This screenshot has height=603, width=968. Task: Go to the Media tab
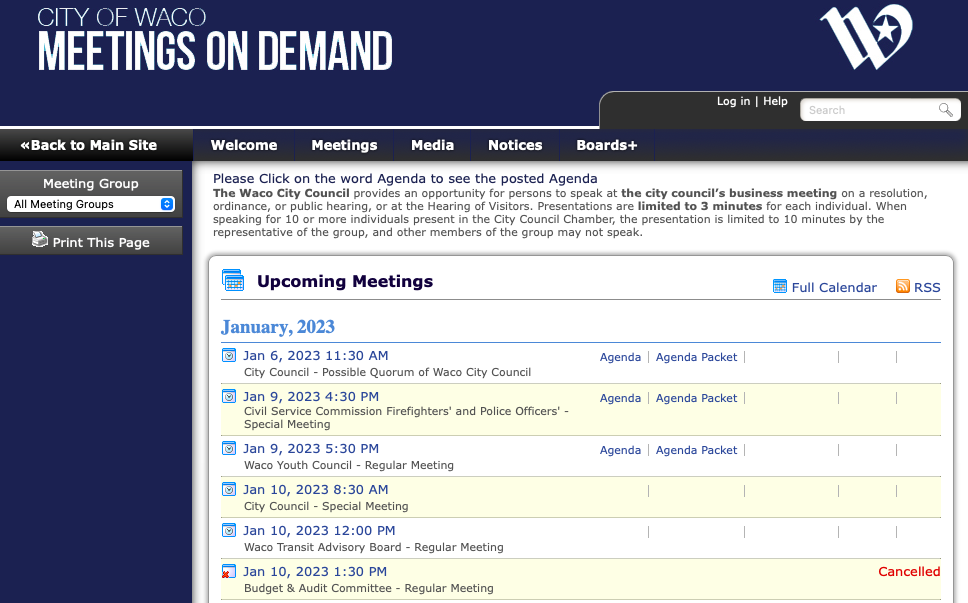pos(432,145)
